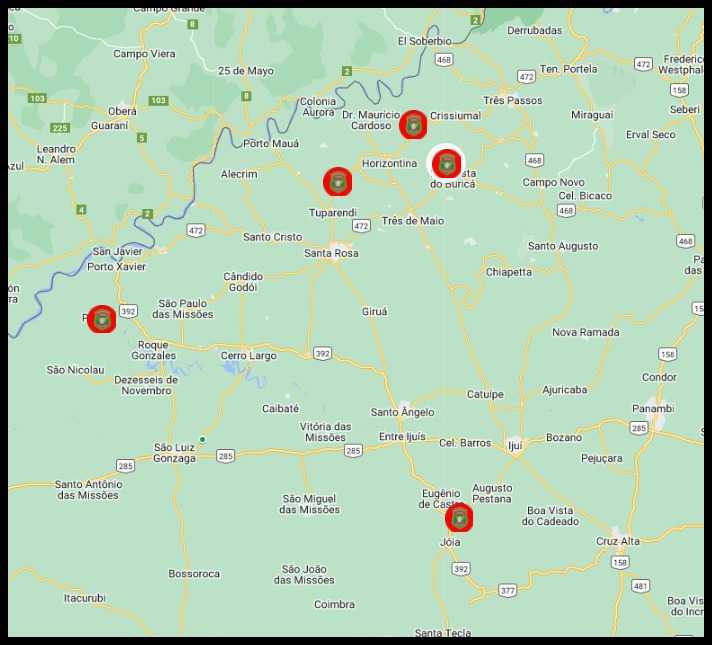Select the white-ringed marker at Boa Vista do Buricá
The width and height of the screenshot is (712, 645).
click(x=446, y=163)
